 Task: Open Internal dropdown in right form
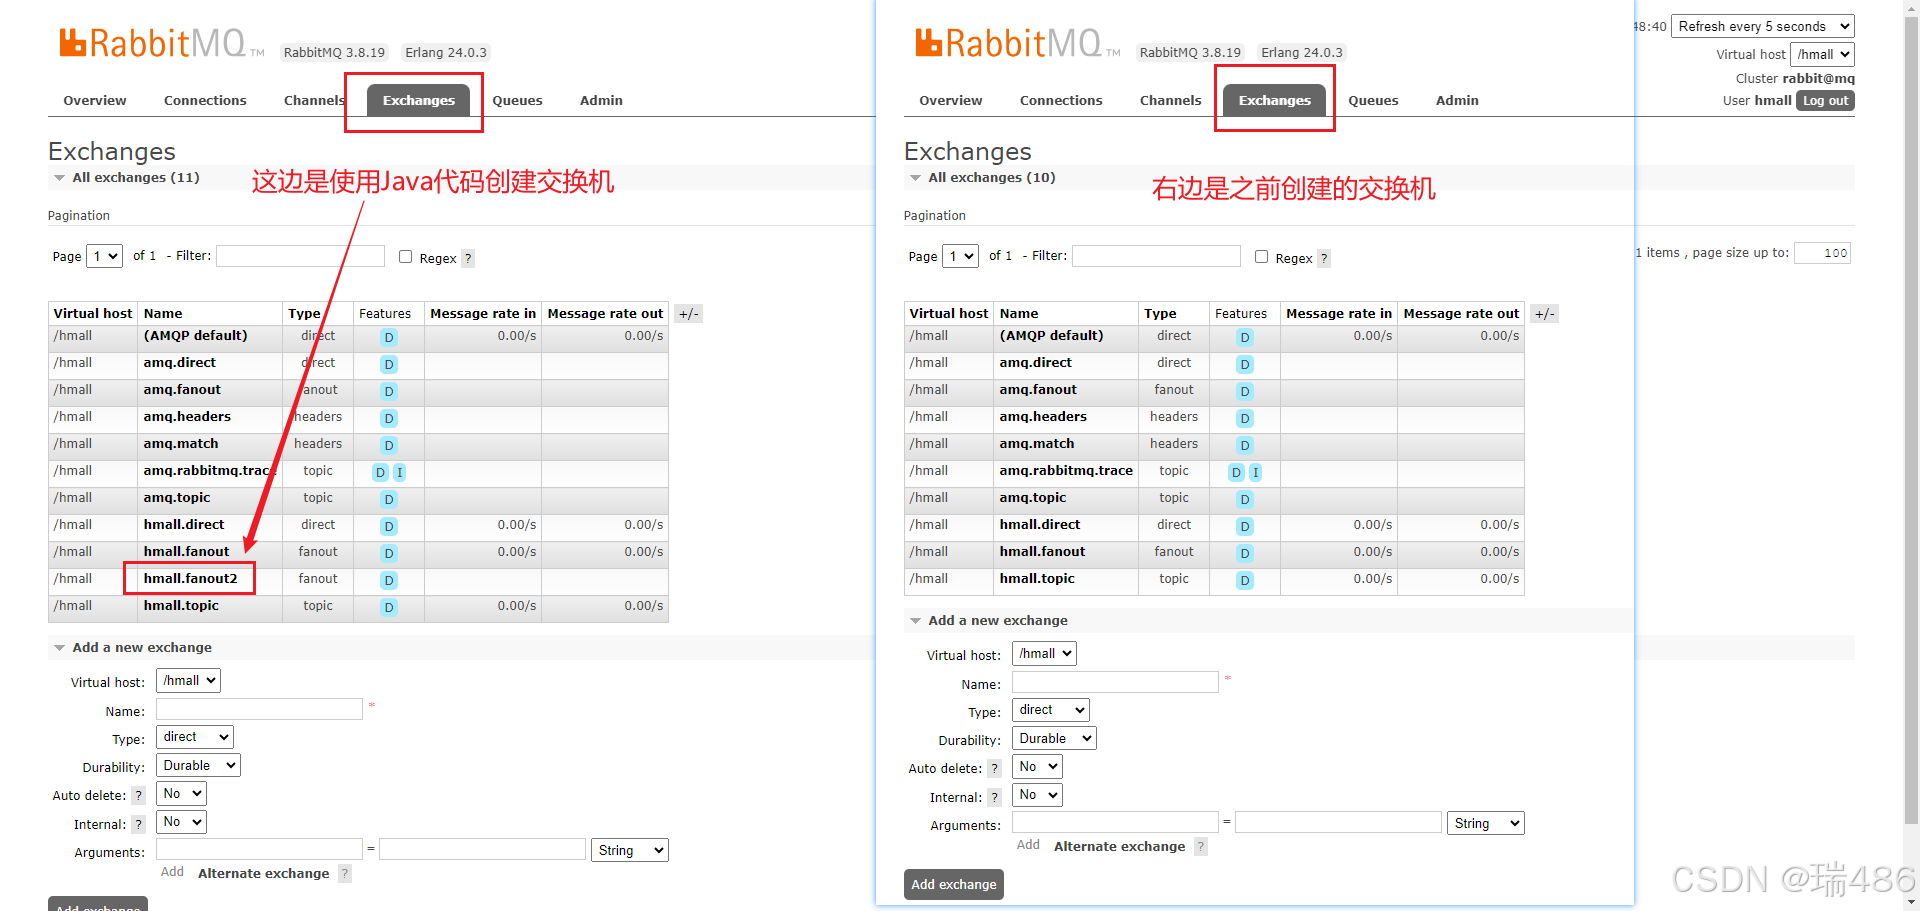coord(1037,795)
